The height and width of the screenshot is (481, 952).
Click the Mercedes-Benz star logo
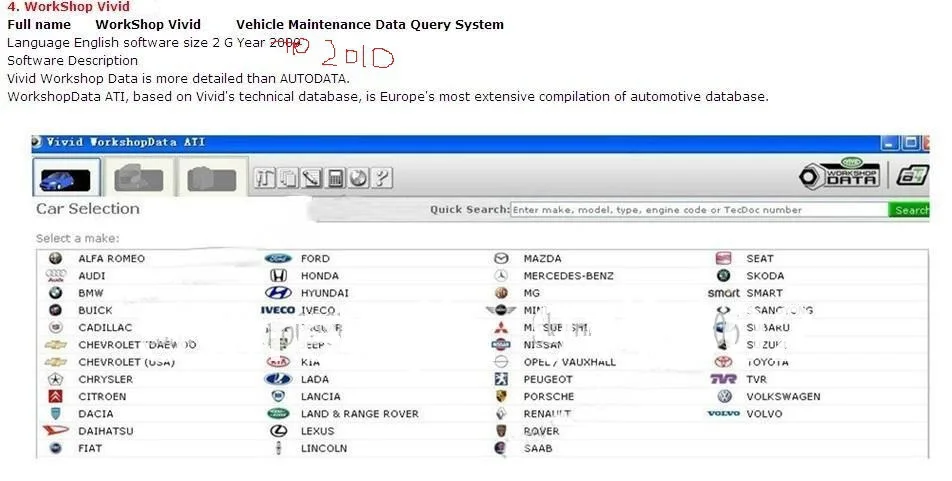[501, 276]
